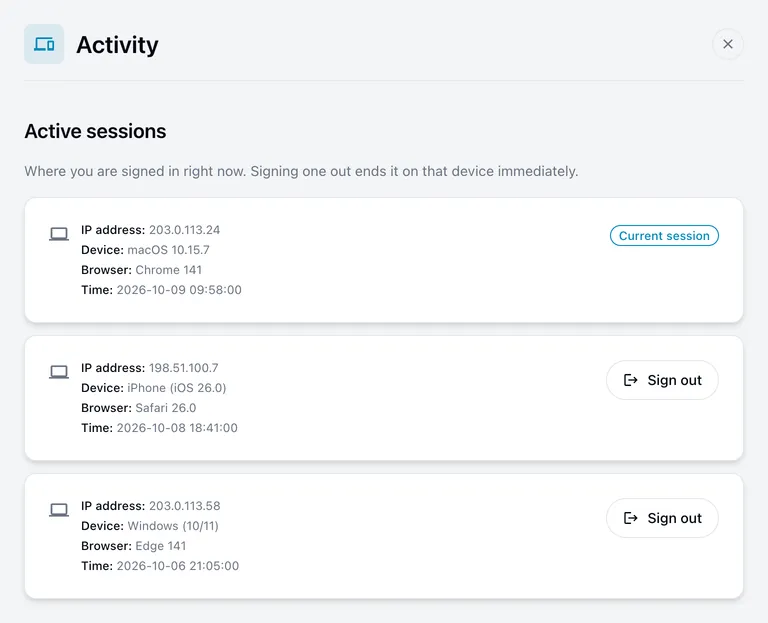This screenshot has height=623, width=768.
Task: Select IP address 203.0.113.24
Action: [x=184, y=230]
